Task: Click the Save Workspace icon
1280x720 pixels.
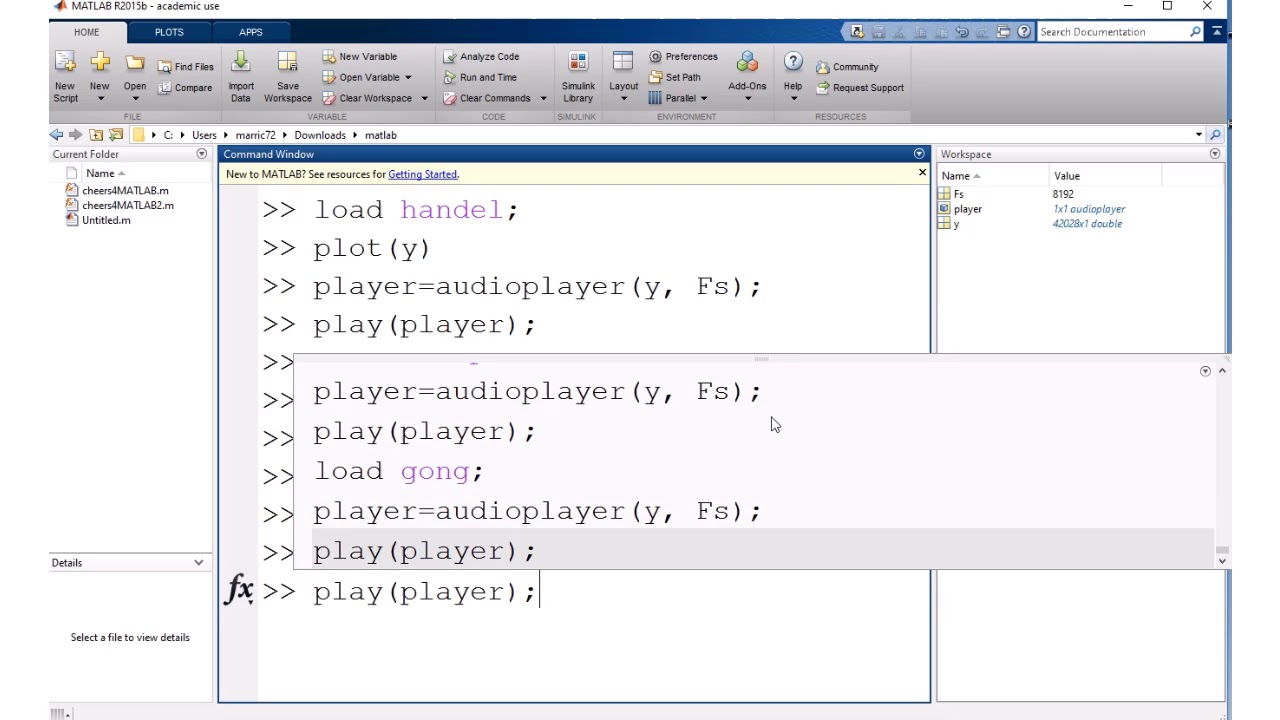Action: (x=287, y=63)
